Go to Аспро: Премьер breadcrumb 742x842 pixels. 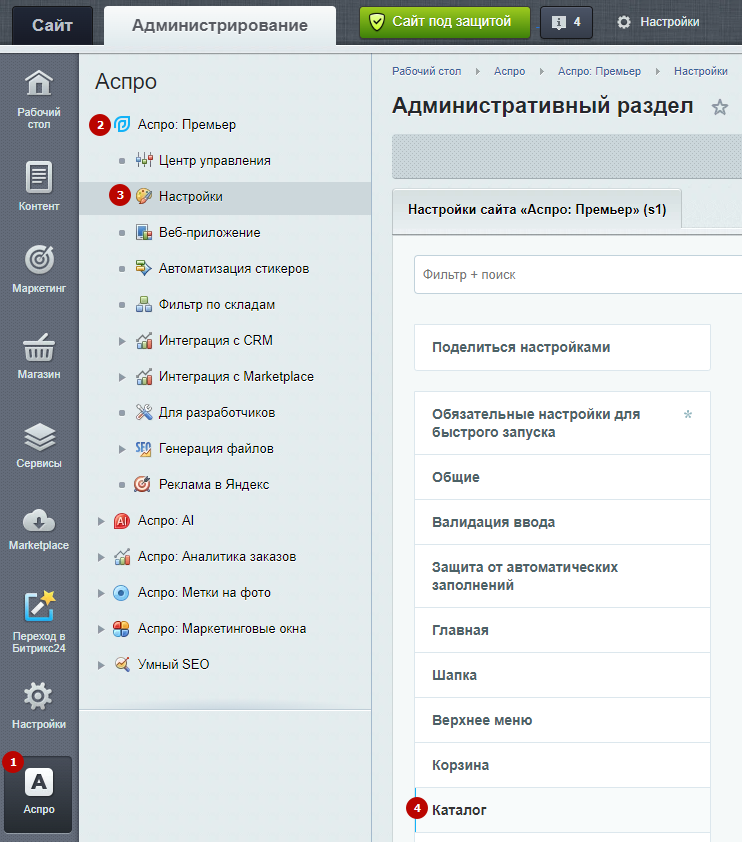pyautogui.click(x=599, y=71)
